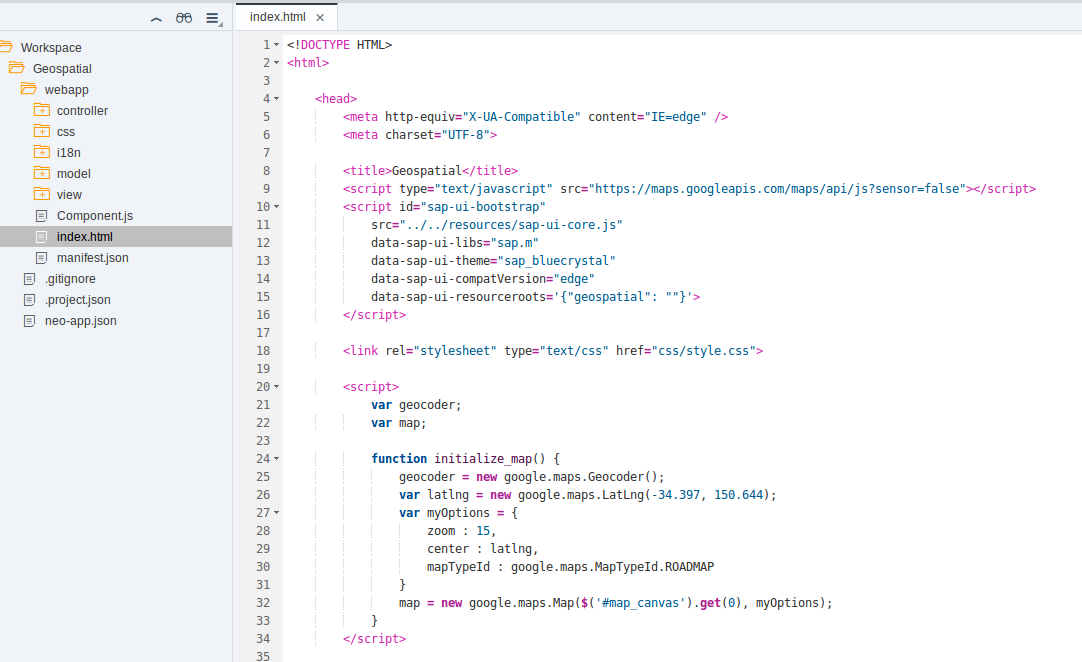Click the latitude value -34.397

click(x=676, y=495)
